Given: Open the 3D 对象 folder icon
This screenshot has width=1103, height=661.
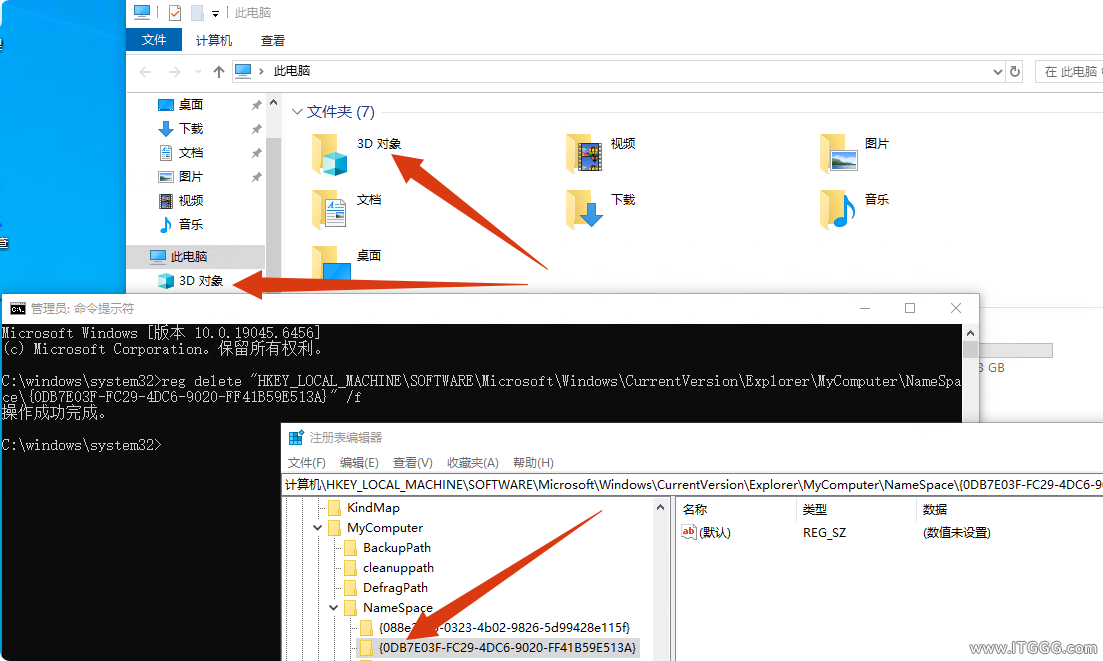Looking at the screenshot, I should tap(331, 155).
